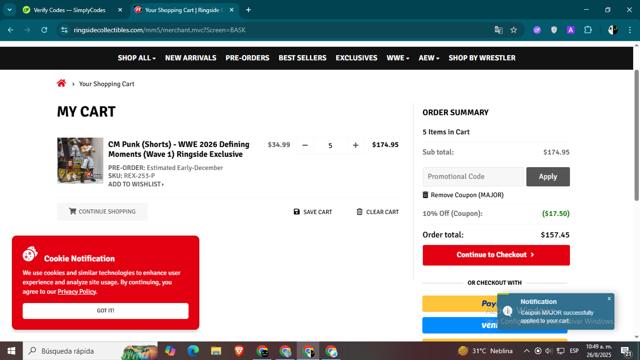Screen dimensions: 640x360
Task: Open BEST SELLERS menu item
Action: tap(302, 58)
